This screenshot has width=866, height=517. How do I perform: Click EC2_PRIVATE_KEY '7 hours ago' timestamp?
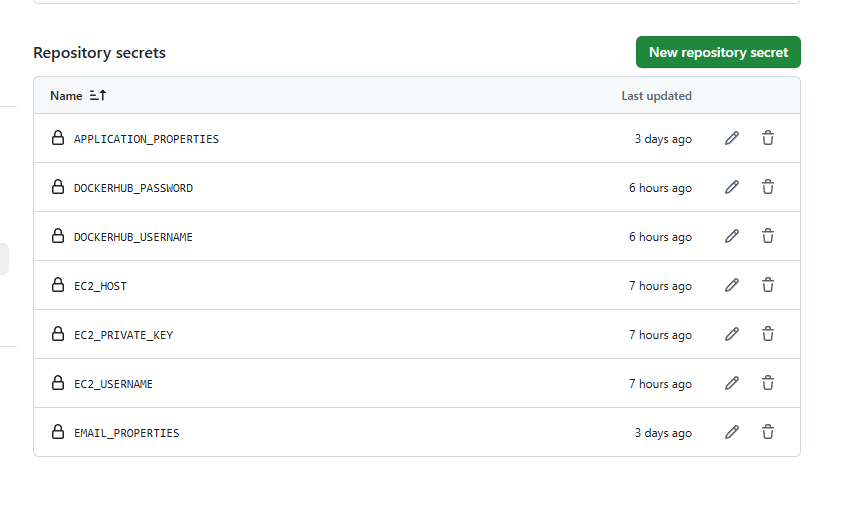coord(660,335)
